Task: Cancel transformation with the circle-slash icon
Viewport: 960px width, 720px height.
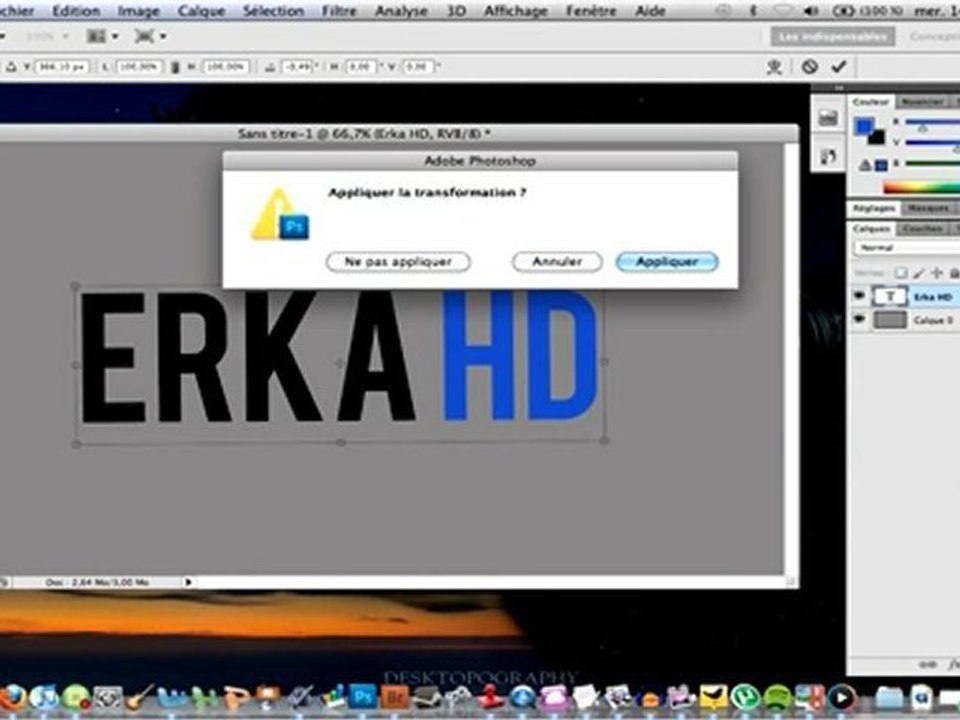Action: [809, 66]
